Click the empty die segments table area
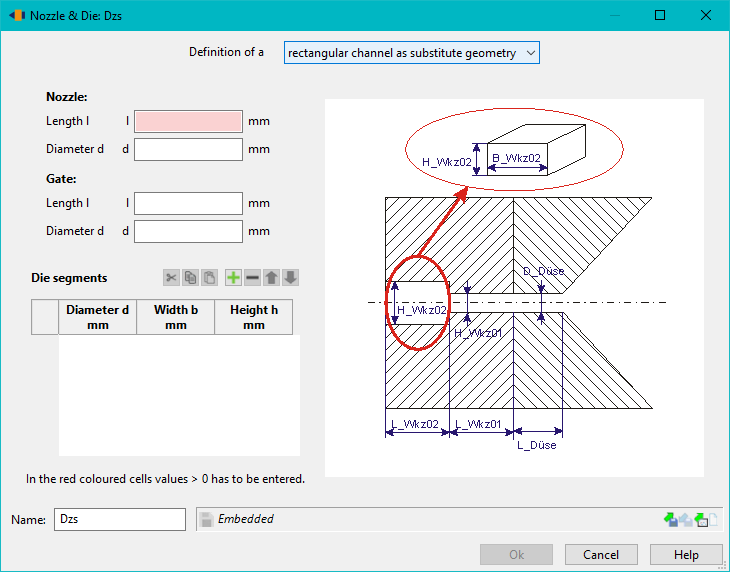Viewport: 730px width, 572px height. click(179, 395)
